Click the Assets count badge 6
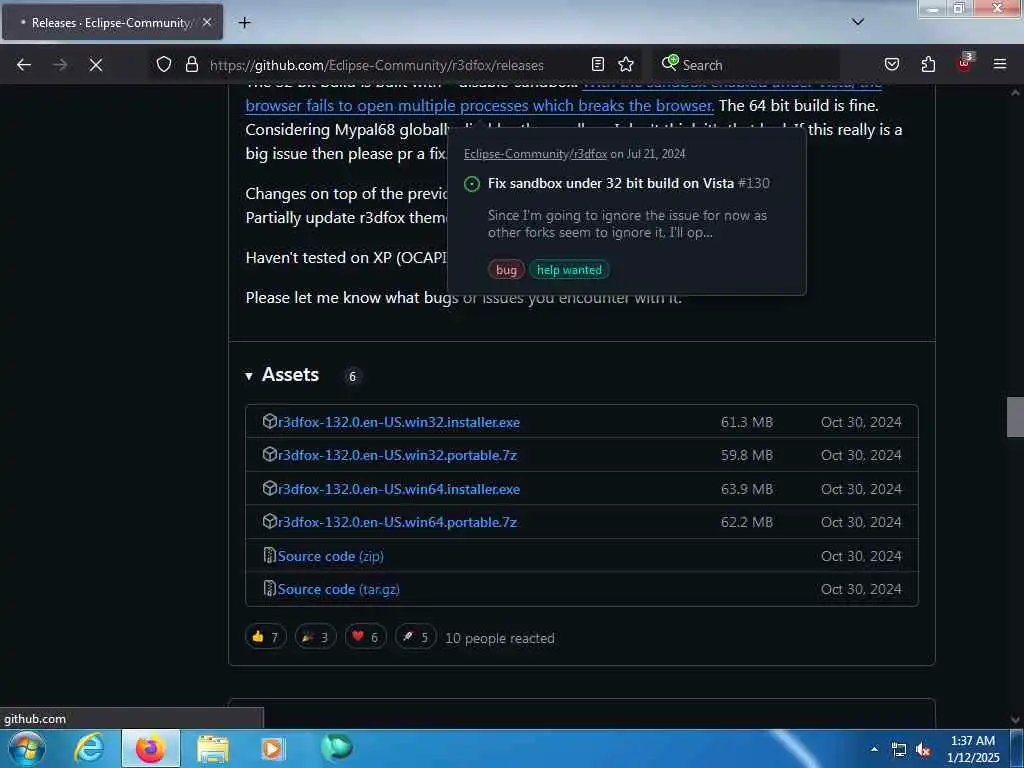 tap(352, 376)
